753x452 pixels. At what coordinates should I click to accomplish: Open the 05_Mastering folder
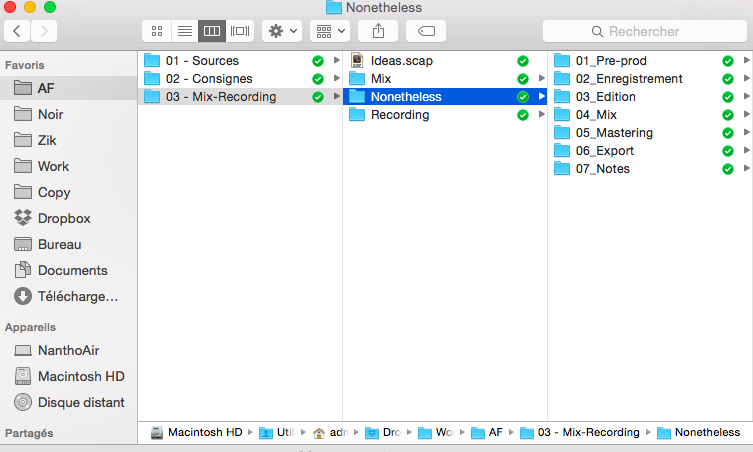point(650,133)
